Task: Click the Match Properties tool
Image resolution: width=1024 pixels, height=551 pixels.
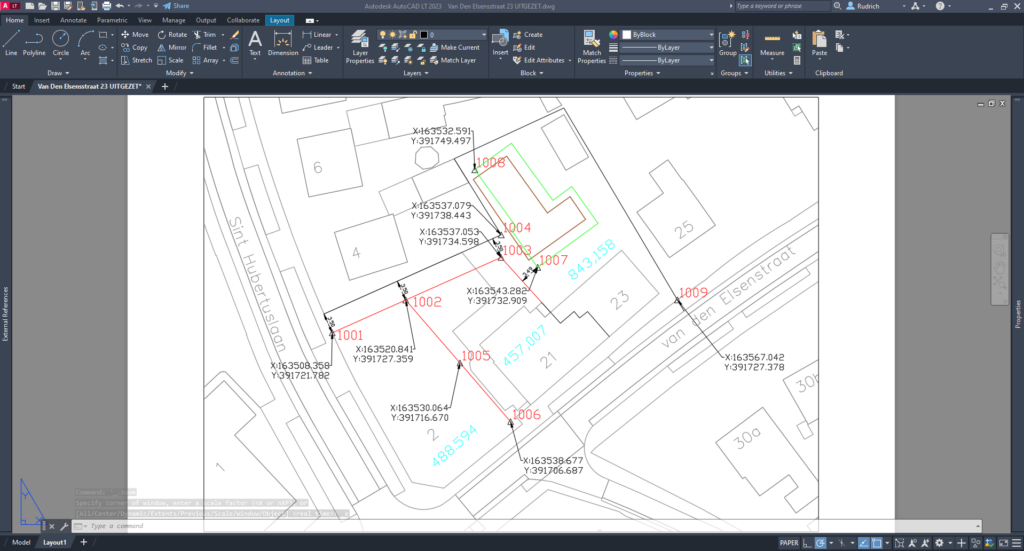Action: coord(592,46)
